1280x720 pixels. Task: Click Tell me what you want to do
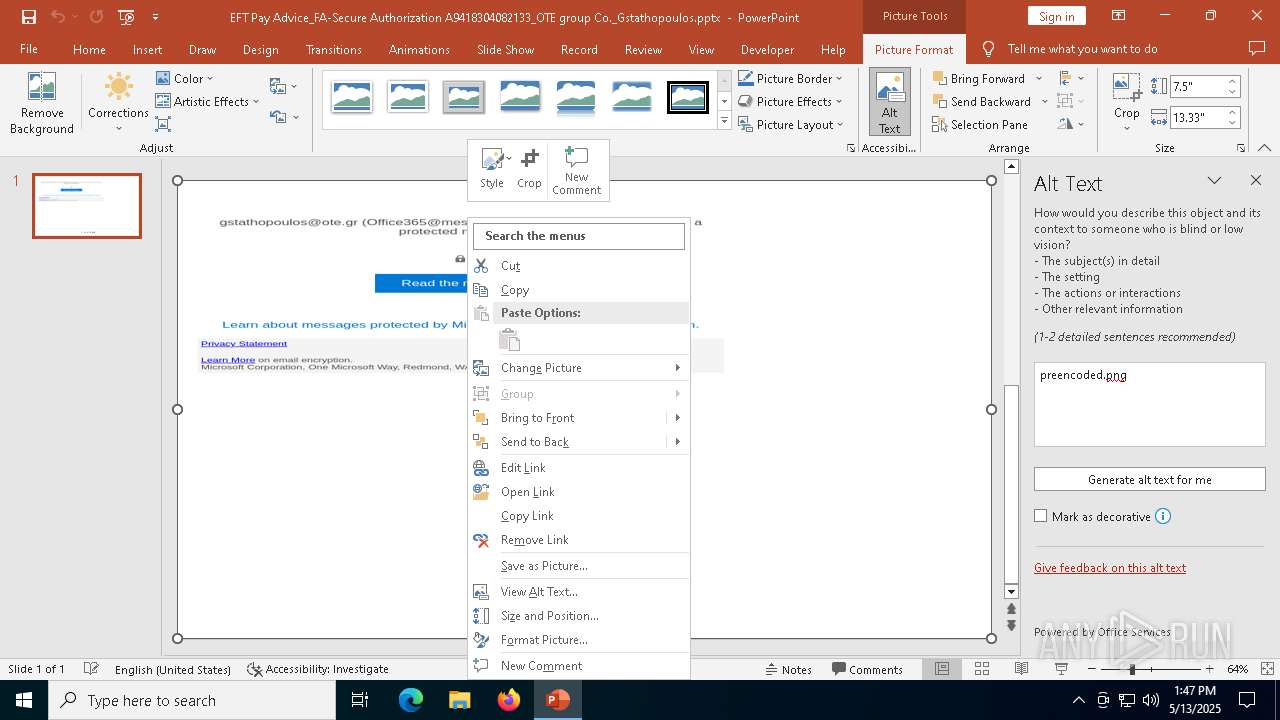coord(1082,49)
